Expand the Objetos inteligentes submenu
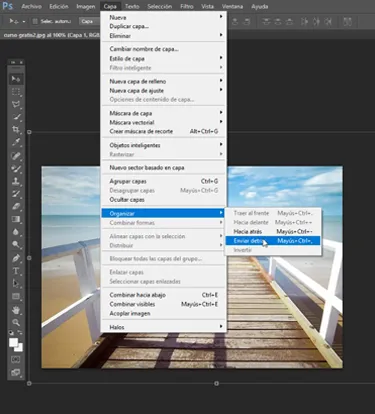 coord(163,145)
